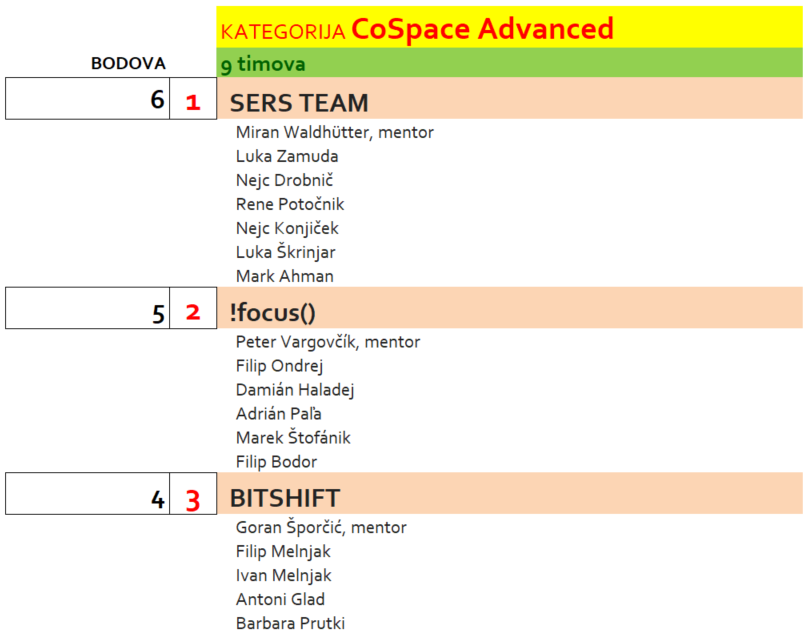The image size is (803, 632).
Task: Click the score cell showing 5
Action: click(x=88, y=312)
